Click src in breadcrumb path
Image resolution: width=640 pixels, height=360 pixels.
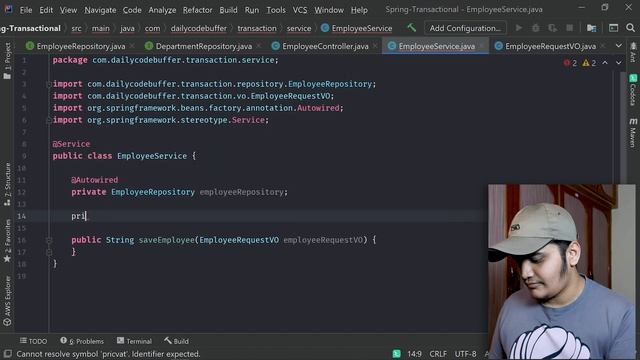(76, 28)
